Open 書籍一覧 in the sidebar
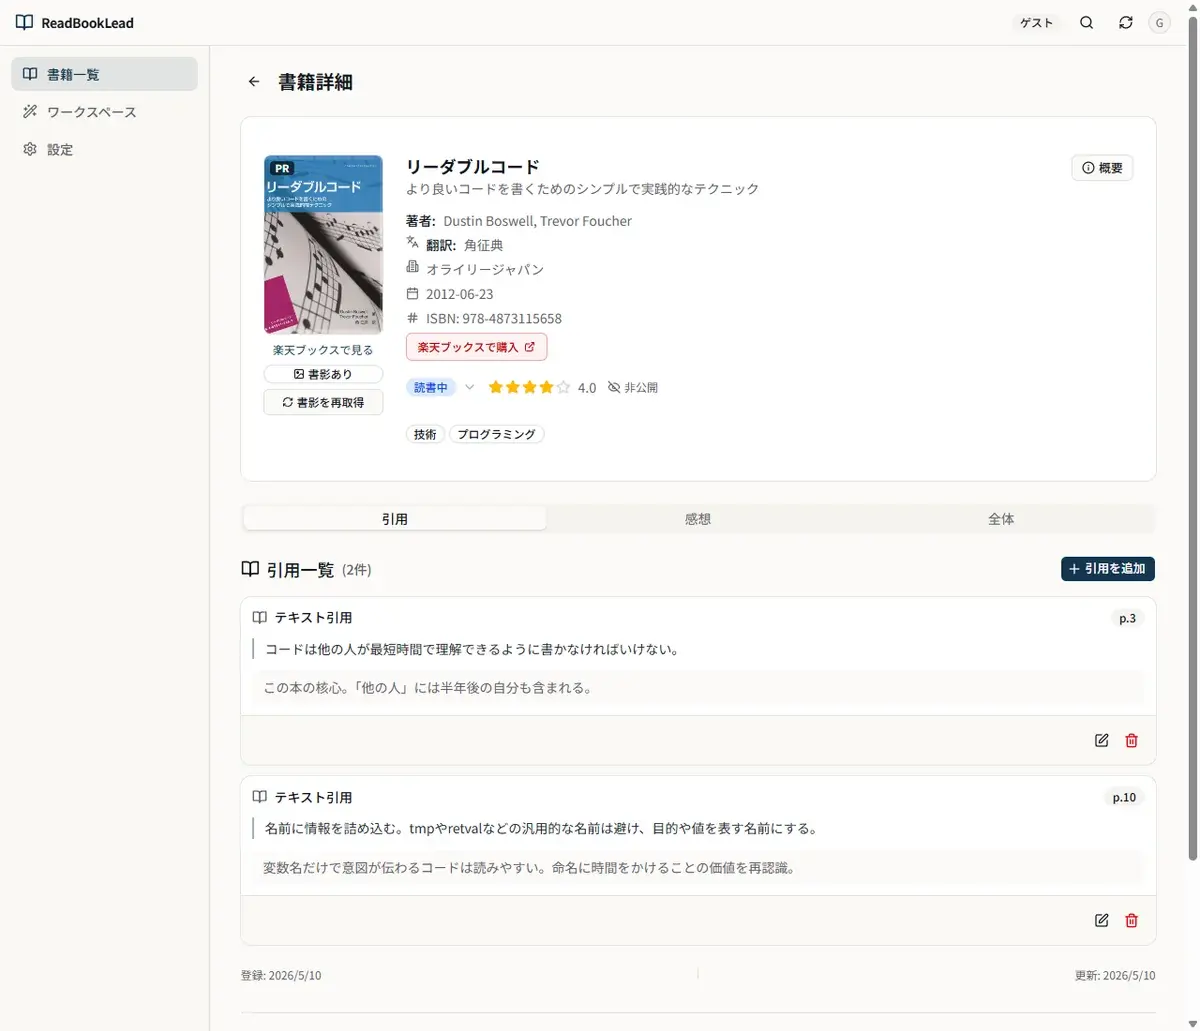Image resolution: width=1200 pixels, height=1031 pixels. tap(104, 74)
